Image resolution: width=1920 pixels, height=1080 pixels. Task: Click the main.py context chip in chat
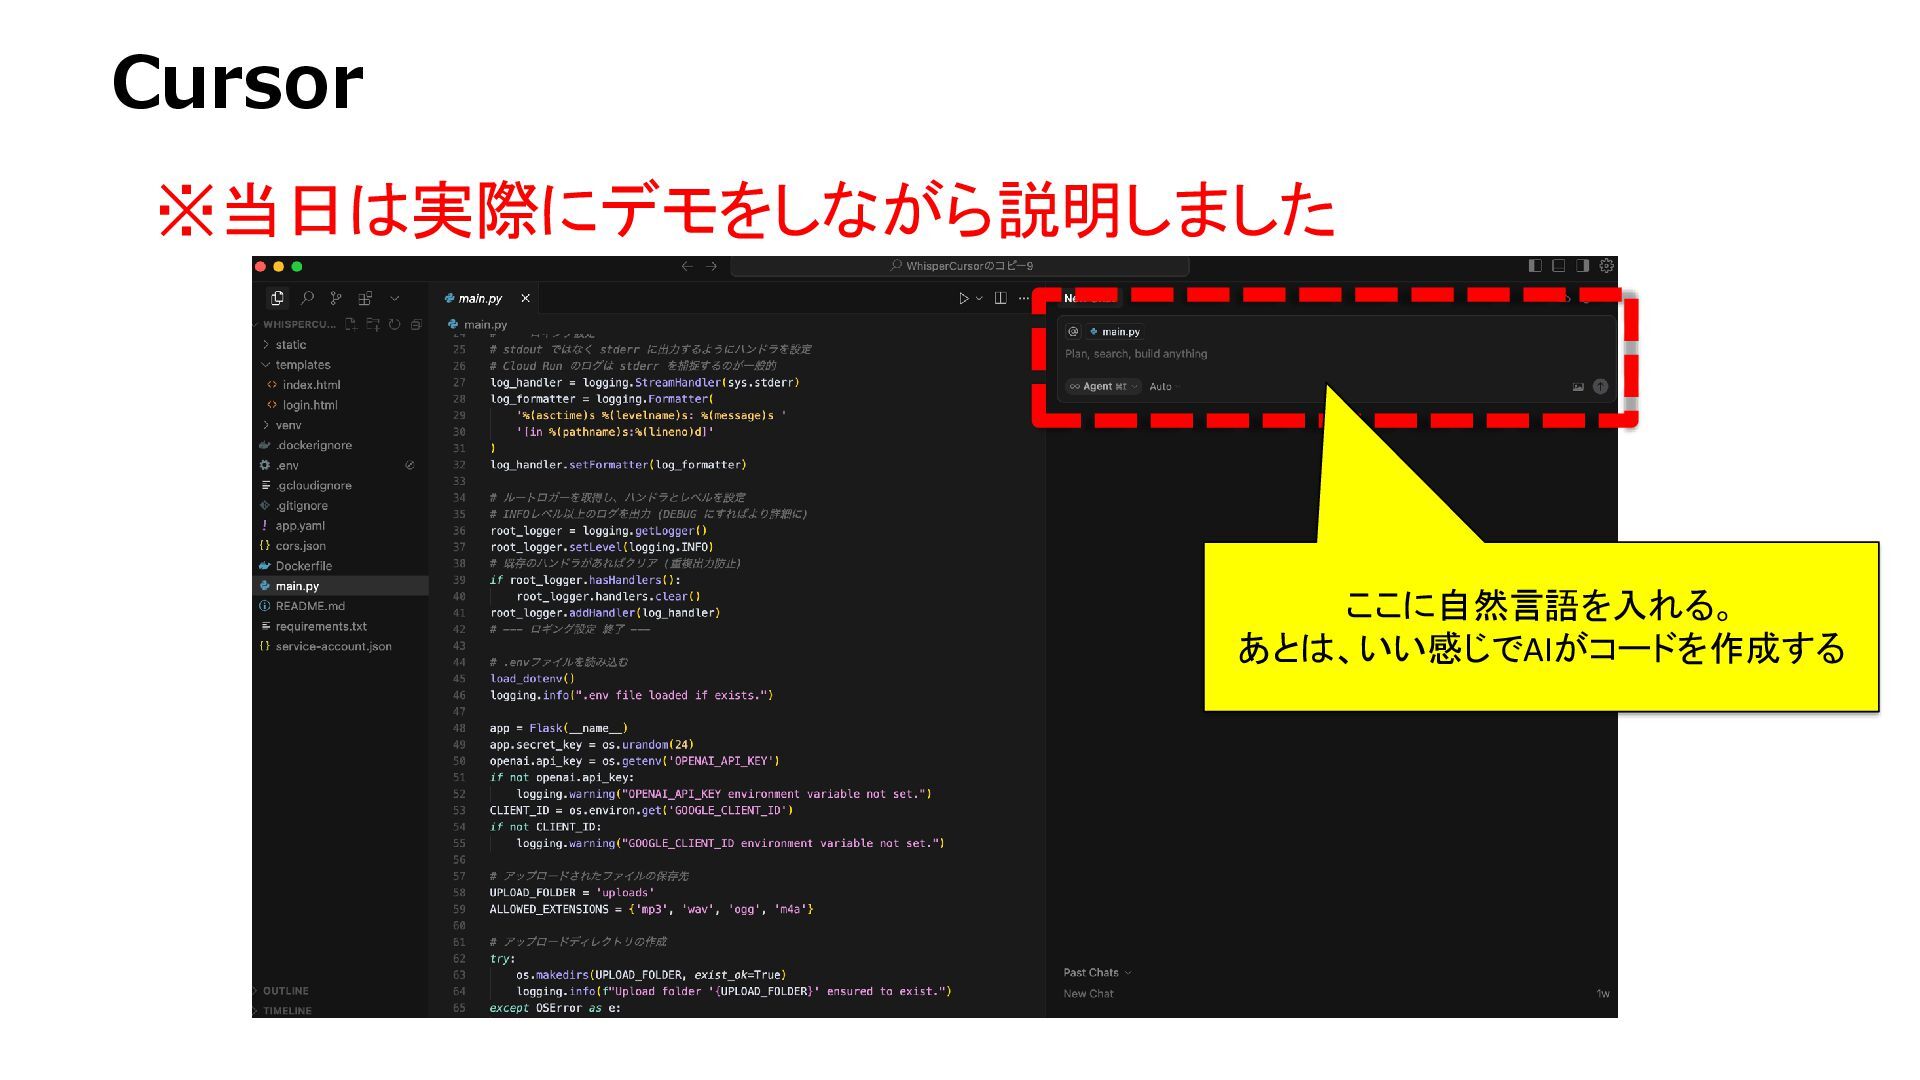[x=1115, y=332]
